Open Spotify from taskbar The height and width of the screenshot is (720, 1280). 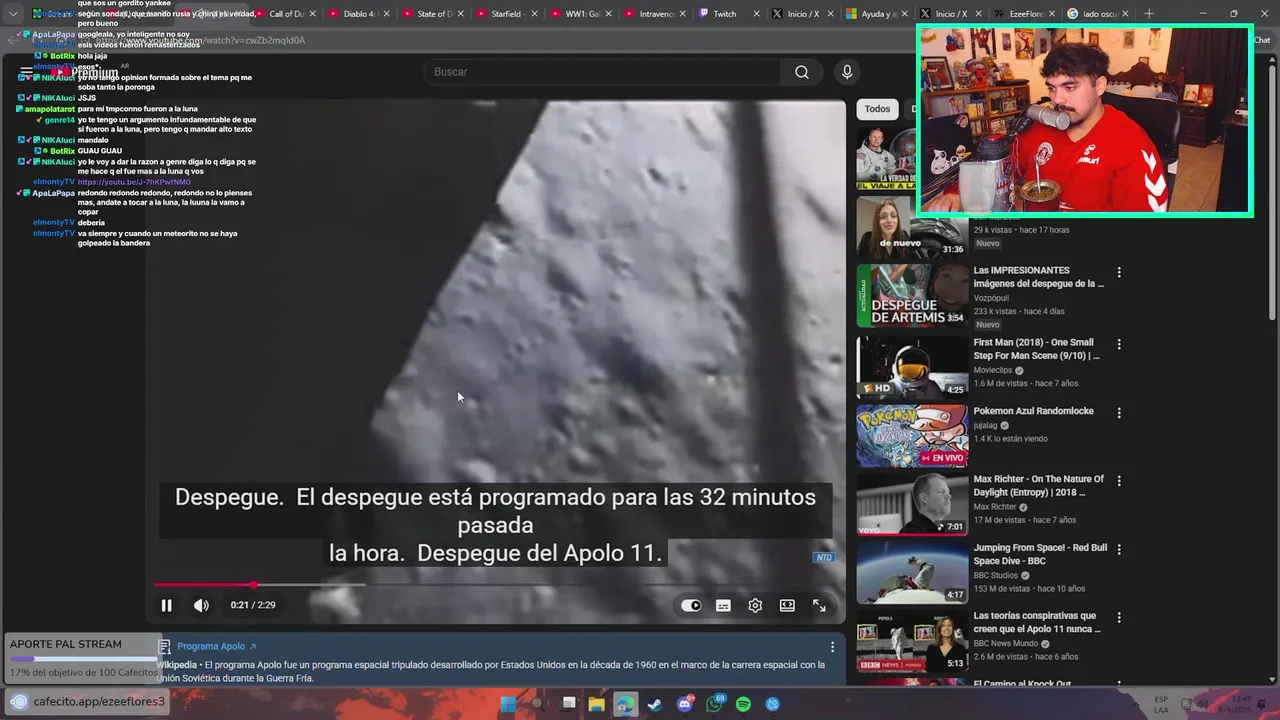coord(743,704)
